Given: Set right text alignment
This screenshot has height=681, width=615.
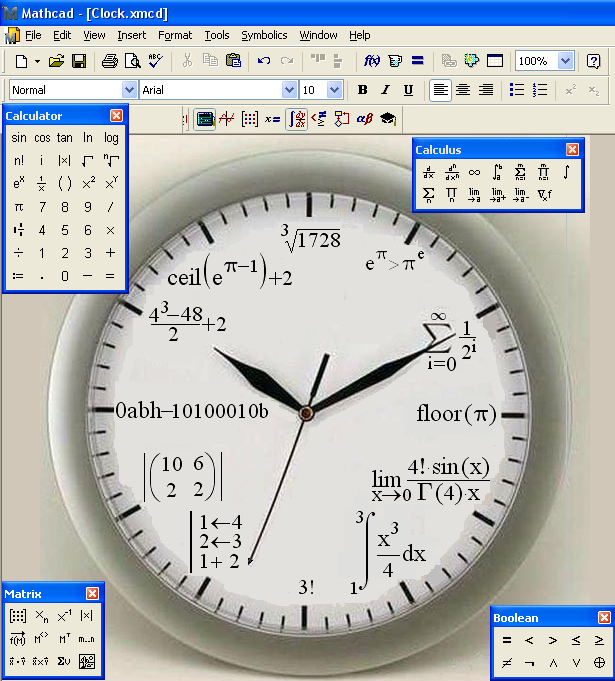Looking at the screenshot, I should pos(486,90).
